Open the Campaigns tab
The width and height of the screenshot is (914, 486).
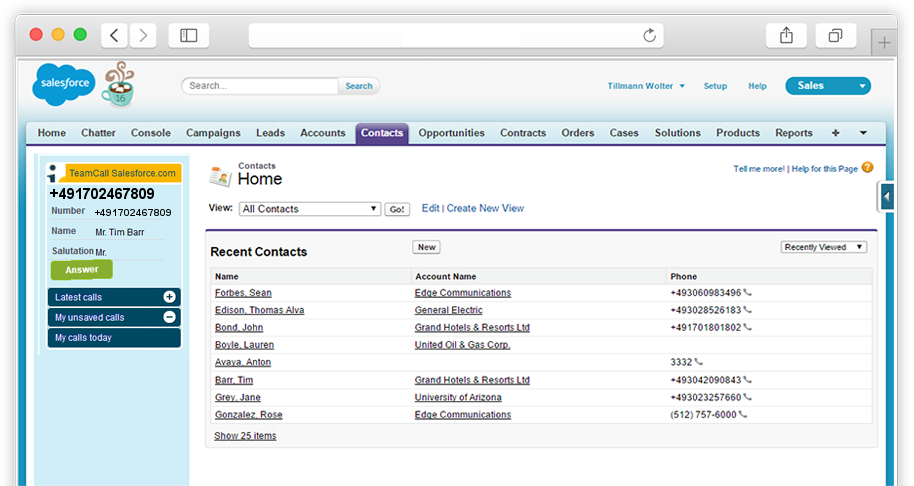(x=213, y=133)
